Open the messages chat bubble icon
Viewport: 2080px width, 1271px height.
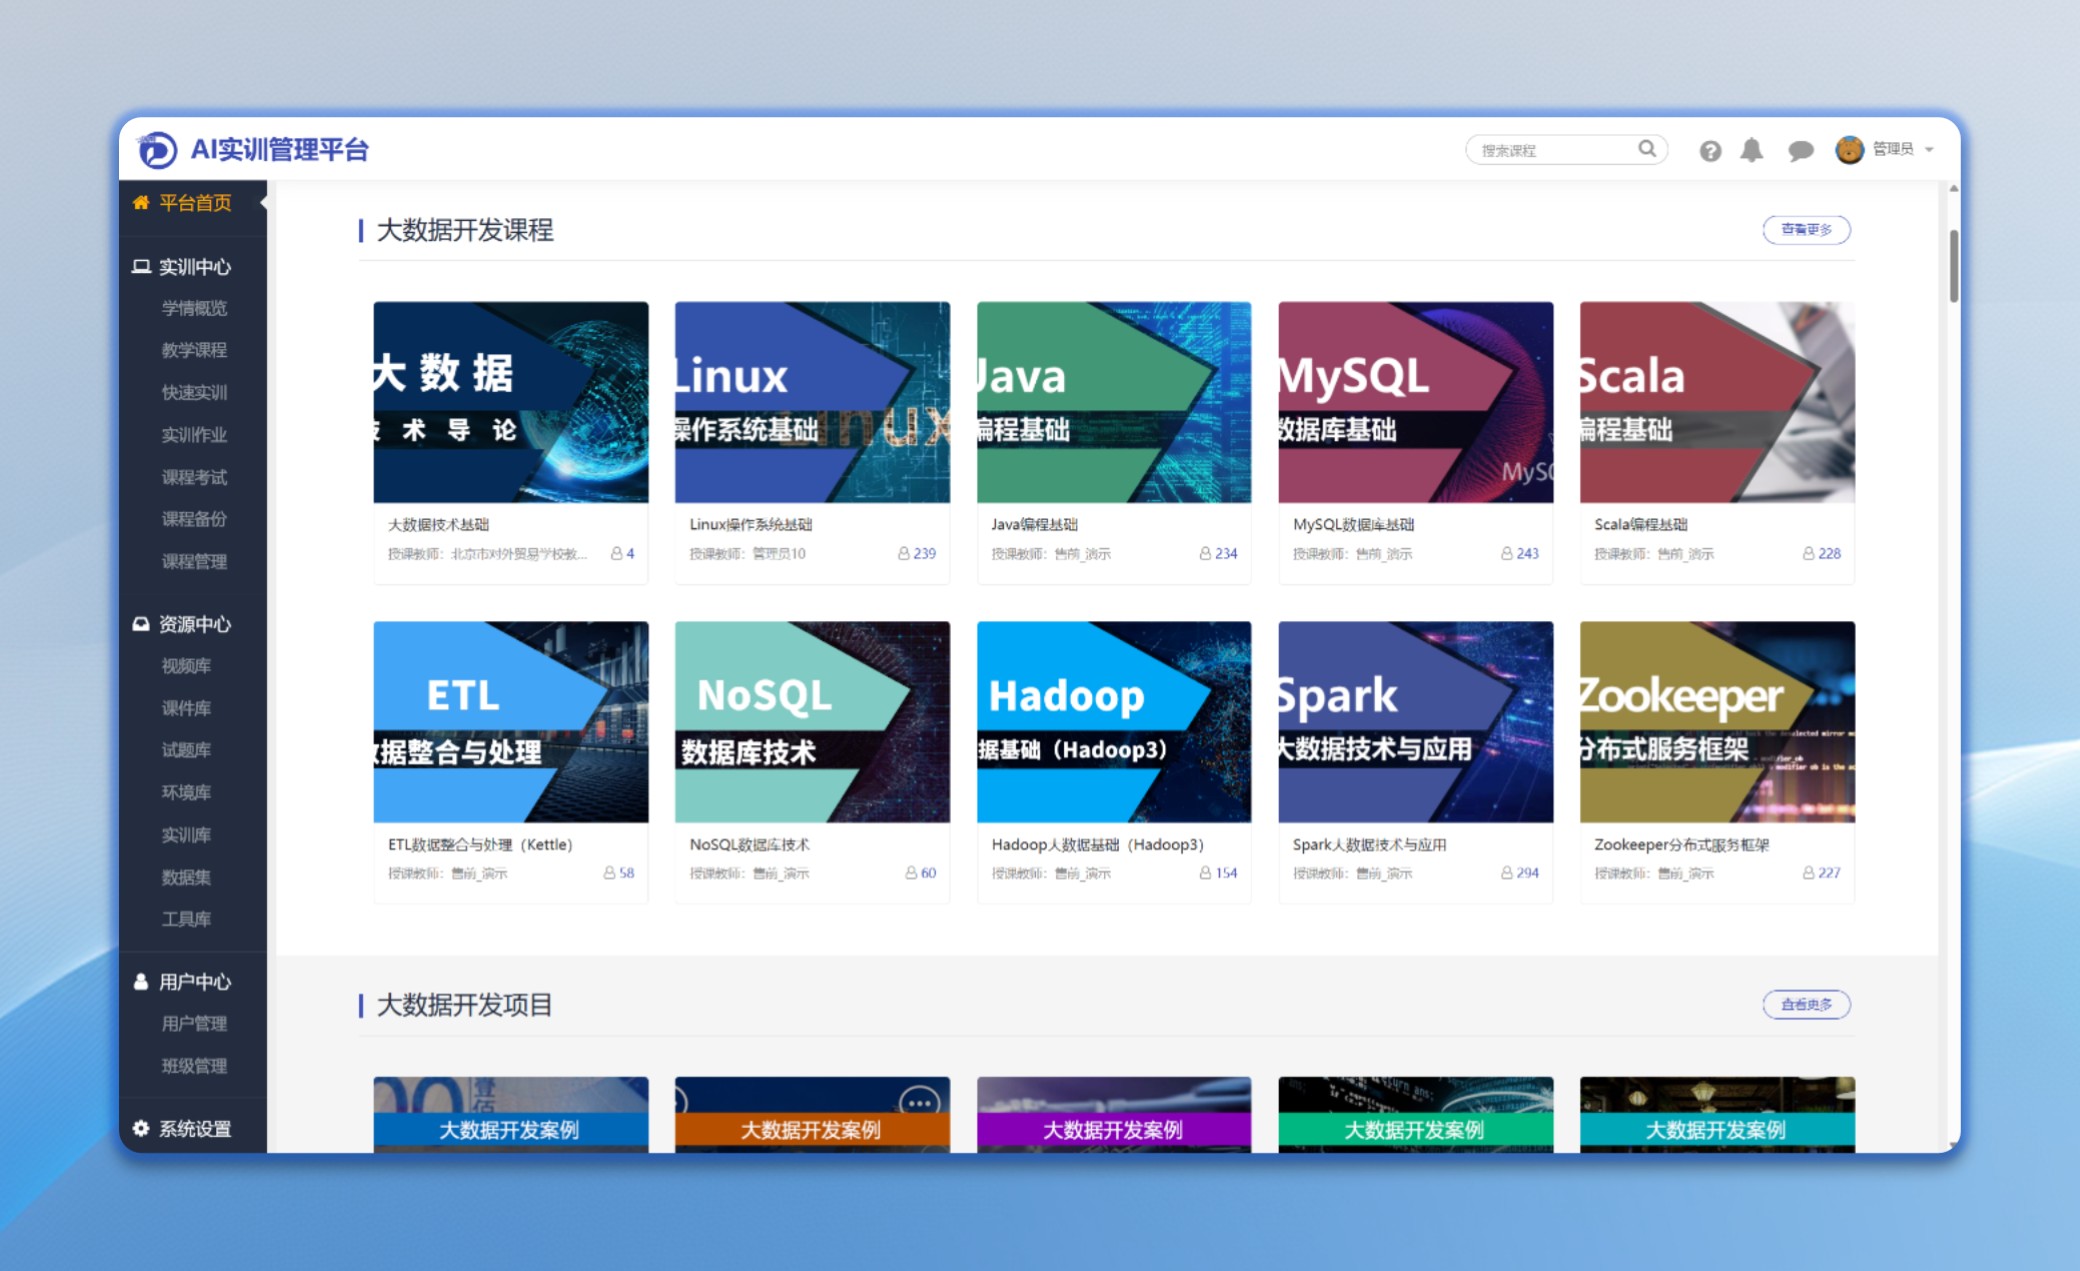1800,151
